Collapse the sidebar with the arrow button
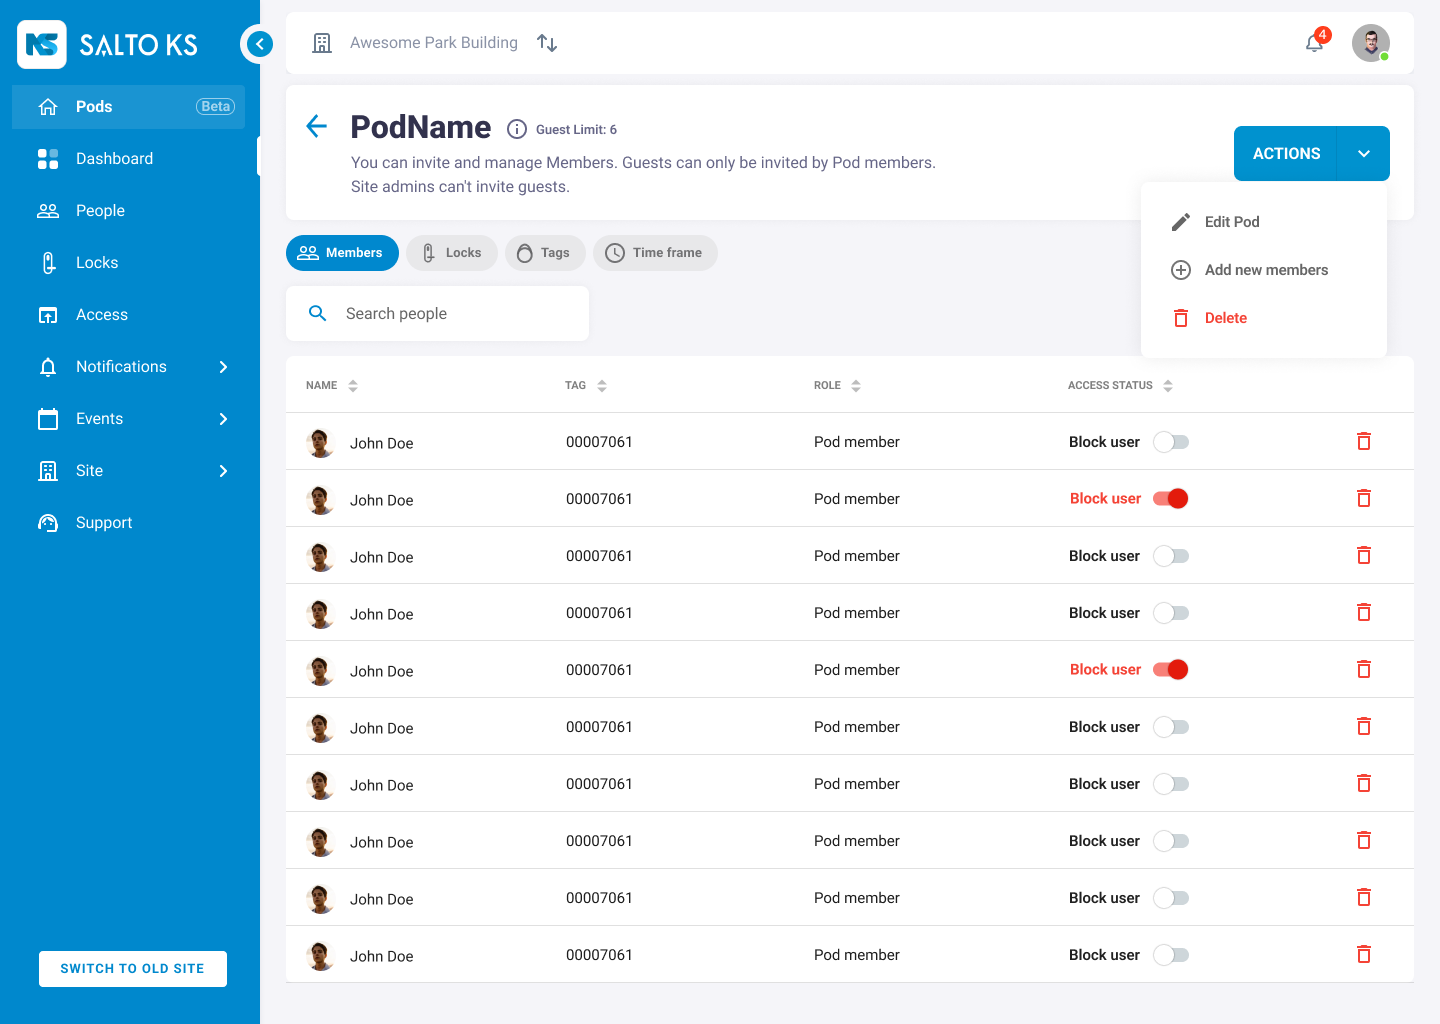This screenshot has height=1024, width=1440. click(x=259, y=44)
